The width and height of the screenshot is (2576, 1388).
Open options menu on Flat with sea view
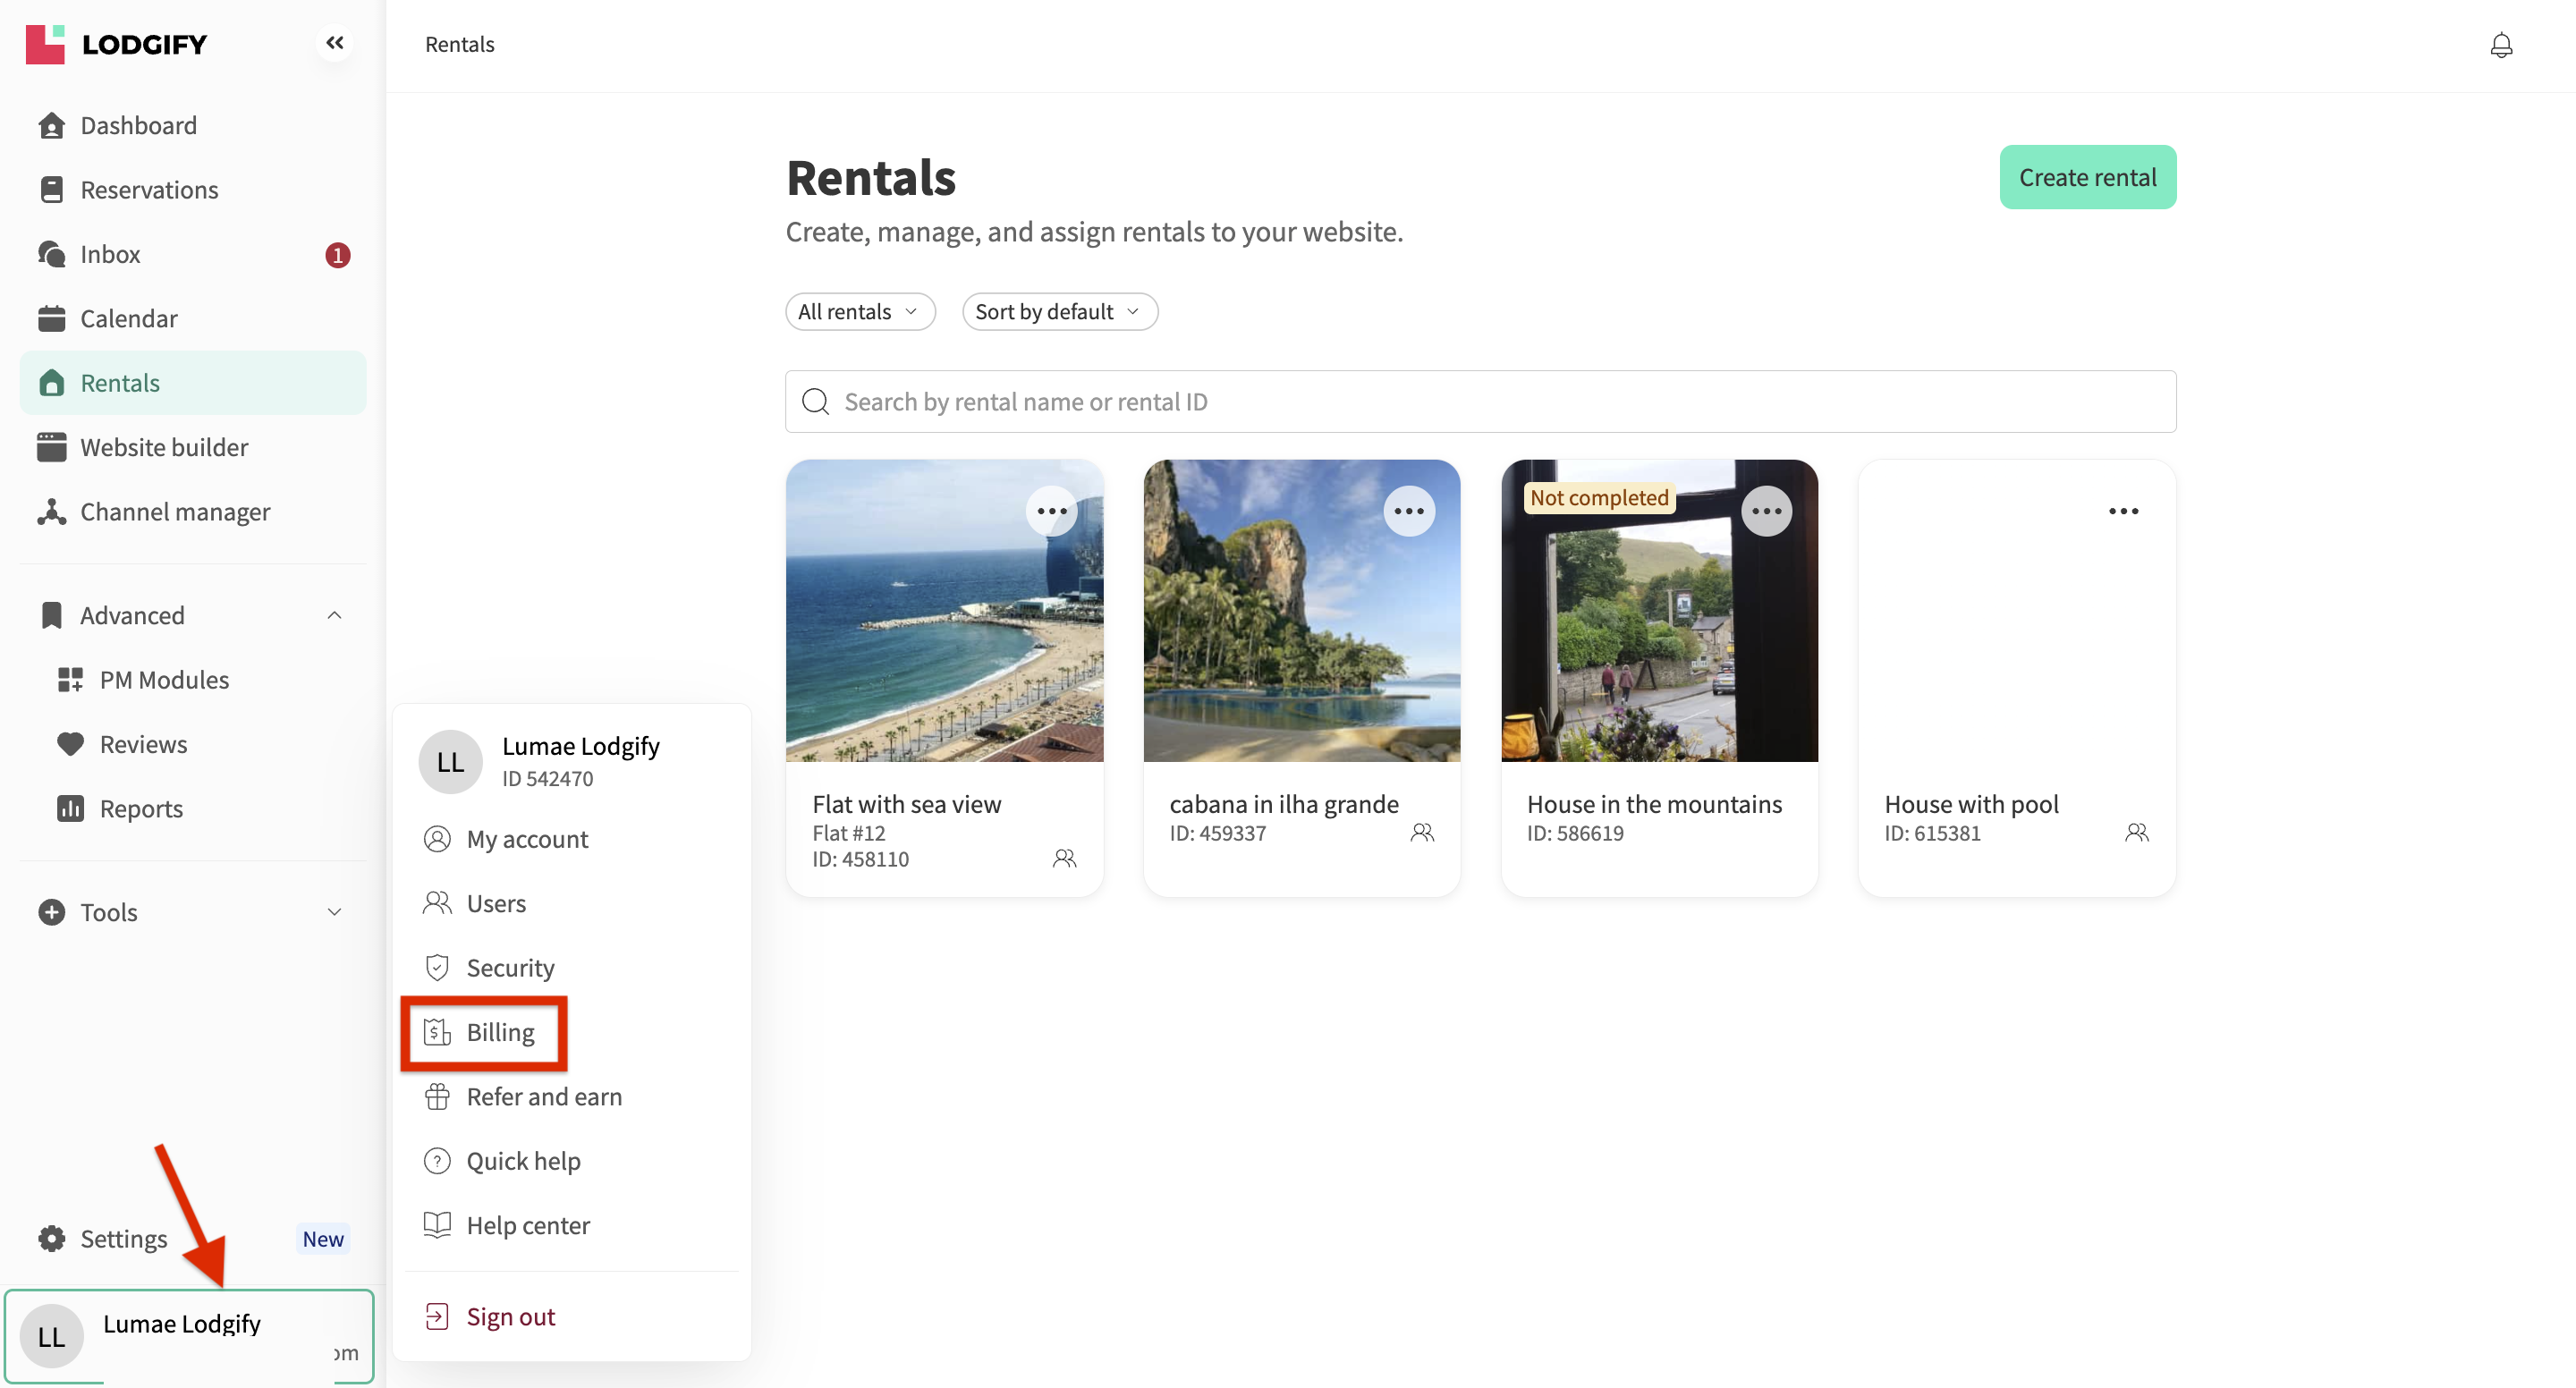(x=1051, y=511)
